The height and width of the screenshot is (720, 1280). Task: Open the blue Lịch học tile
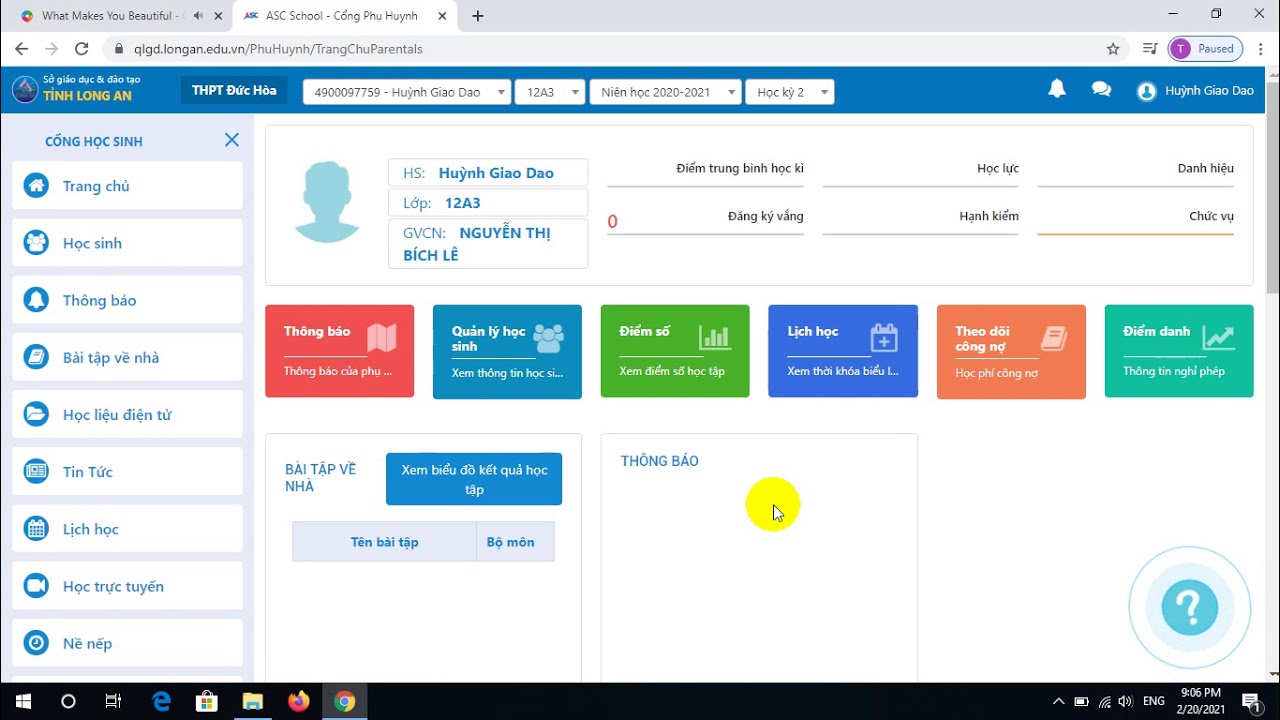843,351
